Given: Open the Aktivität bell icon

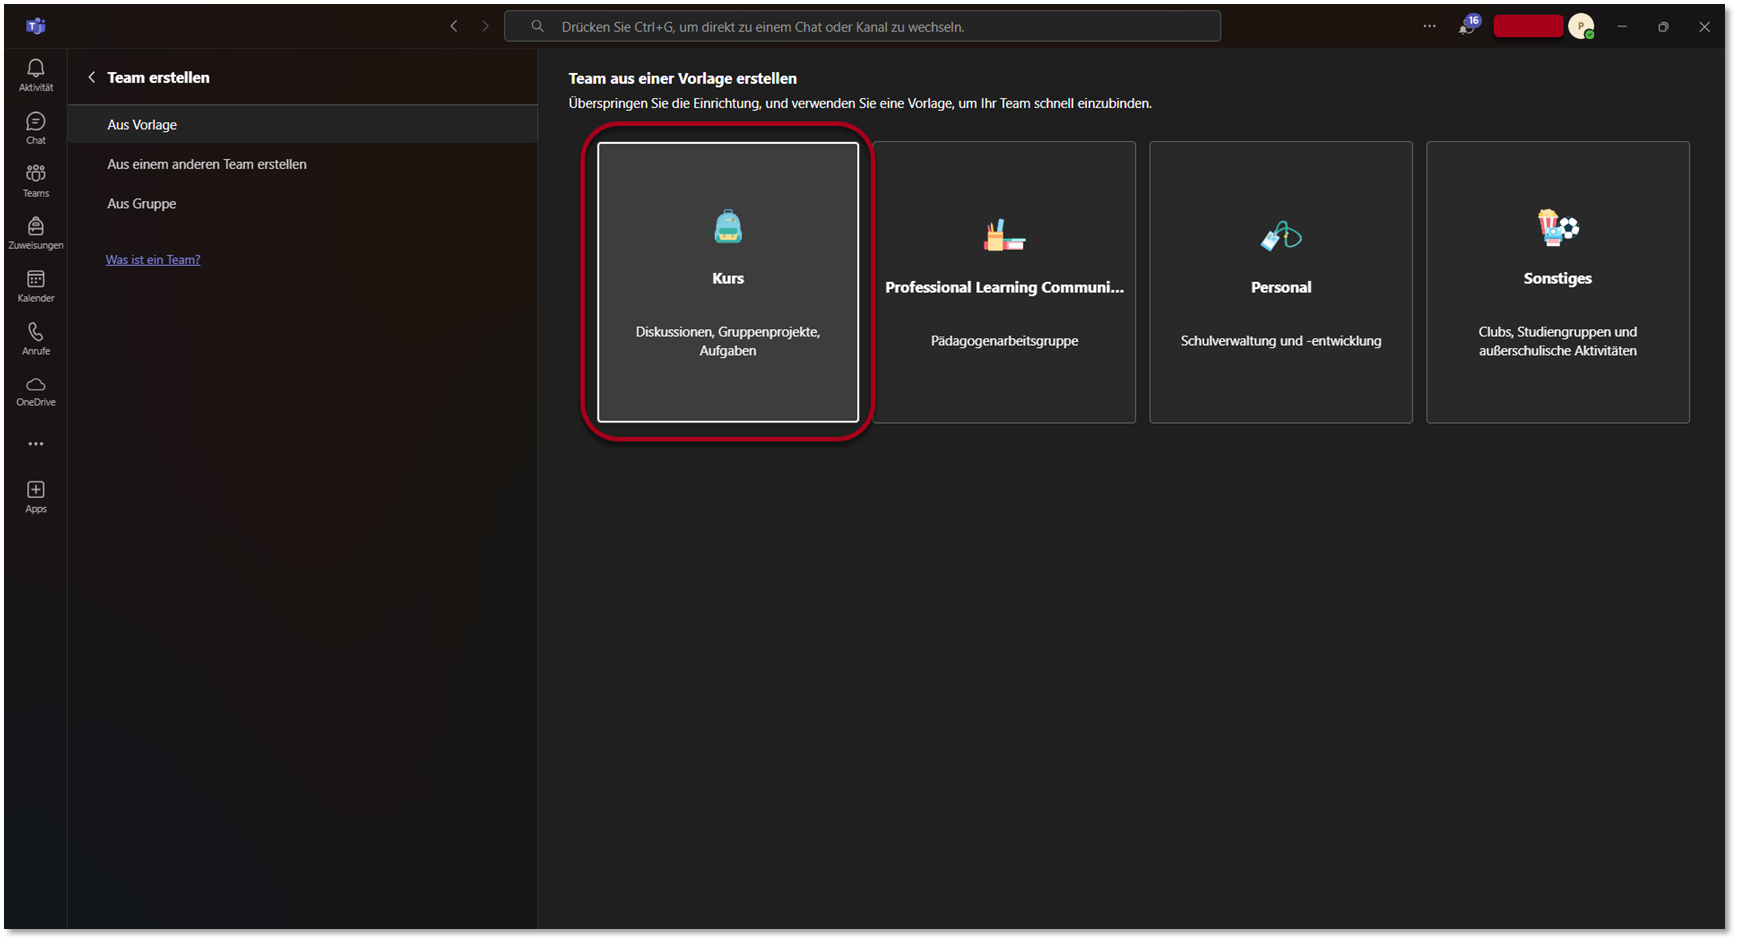Looking at the screenshot, I should click(x=36, y=74).
